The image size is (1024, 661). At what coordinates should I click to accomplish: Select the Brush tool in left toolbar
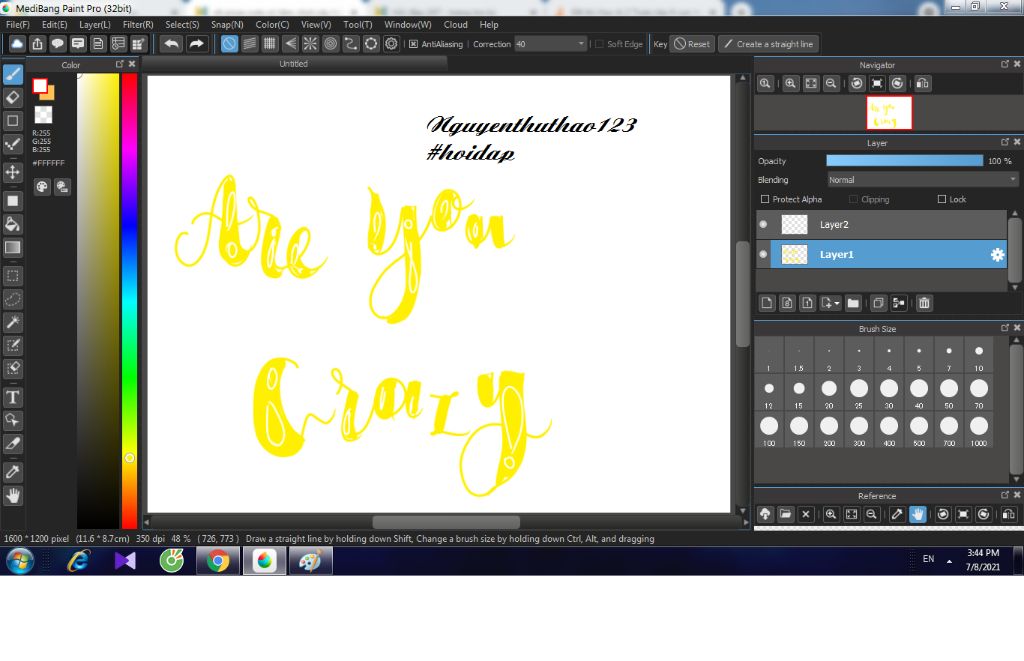13,74
